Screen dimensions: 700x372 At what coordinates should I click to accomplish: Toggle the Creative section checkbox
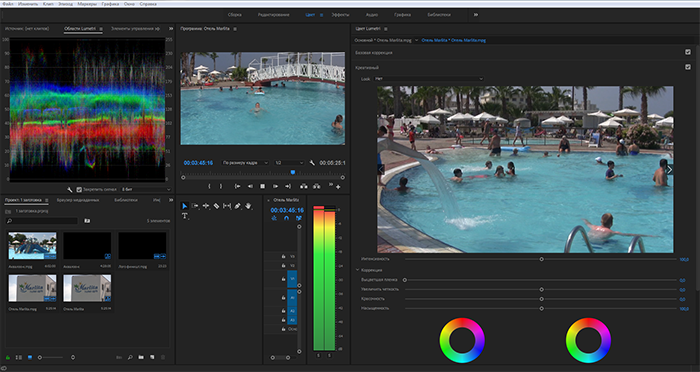coord(688,67)
